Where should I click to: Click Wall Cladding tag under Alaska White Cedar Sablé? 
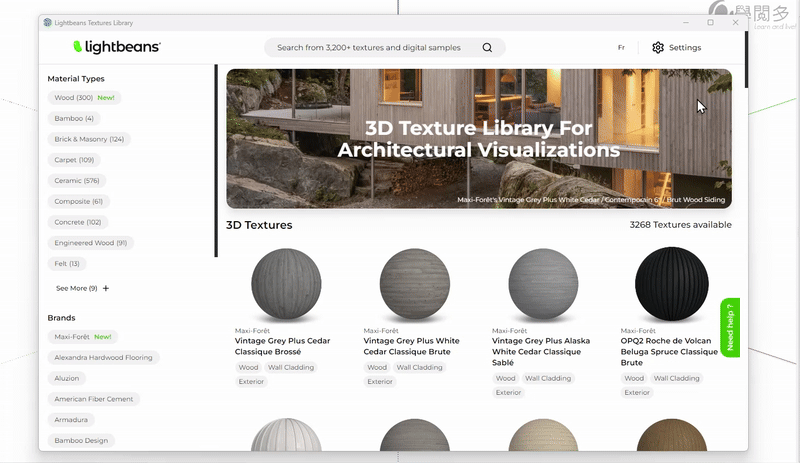(x=548, y=378)
